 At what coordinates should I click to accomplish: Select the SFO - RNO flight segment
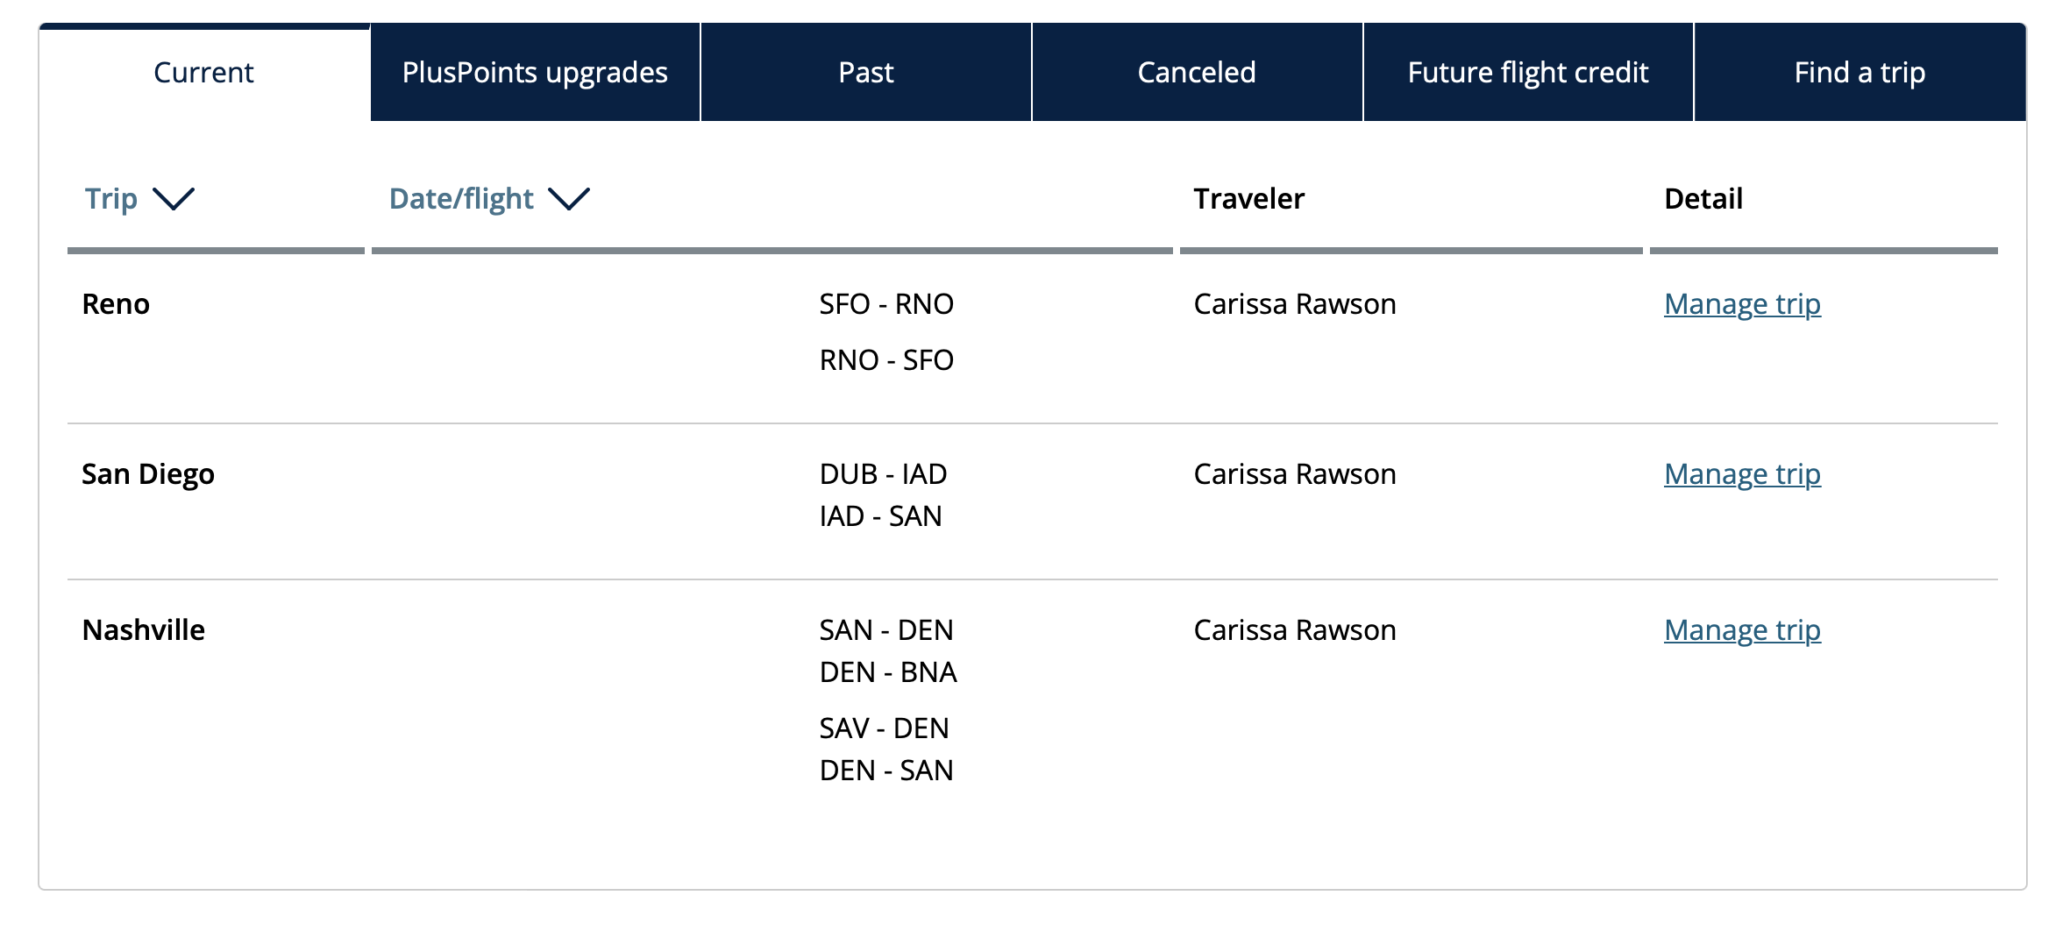coord(885,303)
